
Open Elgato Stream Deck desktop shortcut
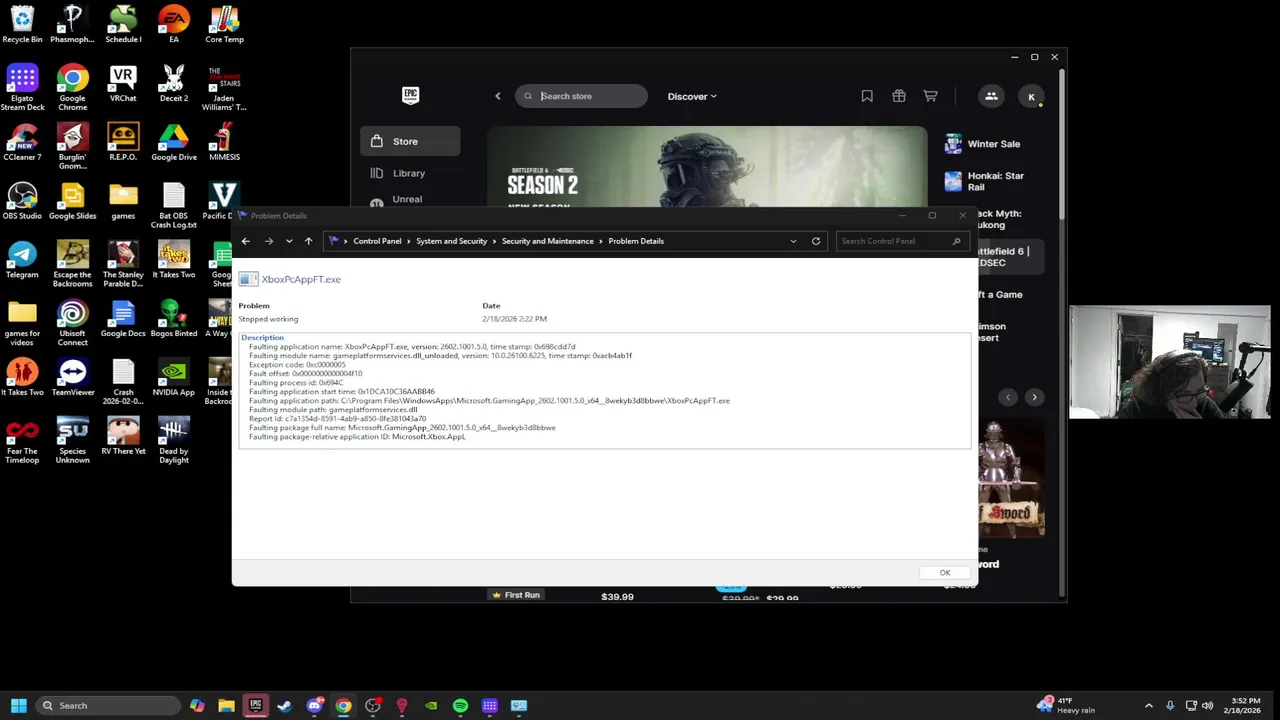[22, 88]
